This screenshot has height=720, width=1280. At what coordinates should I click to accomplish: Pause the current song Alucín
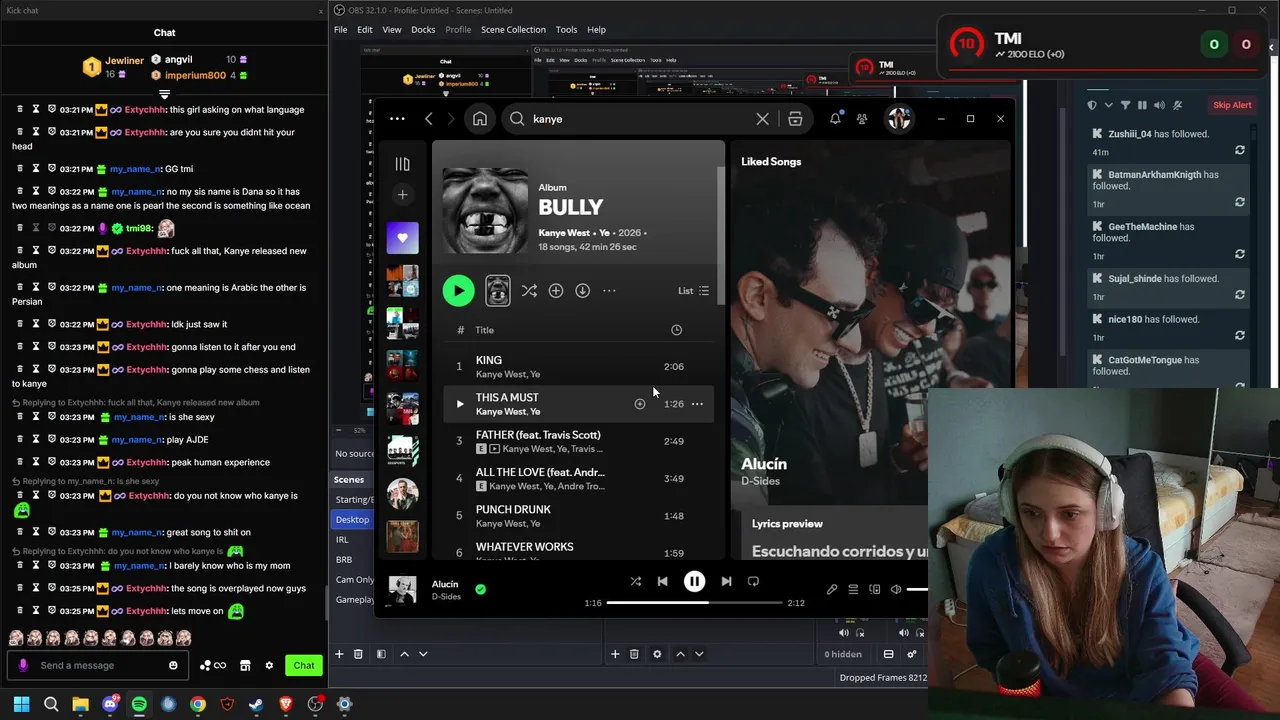pyautogui.click(x=694, y=581)
